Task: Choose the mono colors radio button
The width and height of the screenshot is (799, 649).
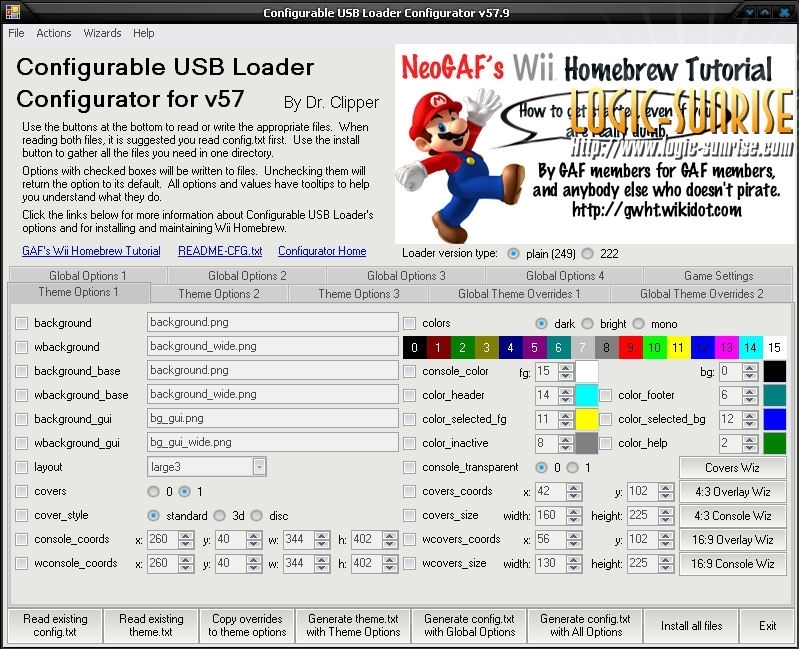Action: pyautogui.click(x=638, y=323)
